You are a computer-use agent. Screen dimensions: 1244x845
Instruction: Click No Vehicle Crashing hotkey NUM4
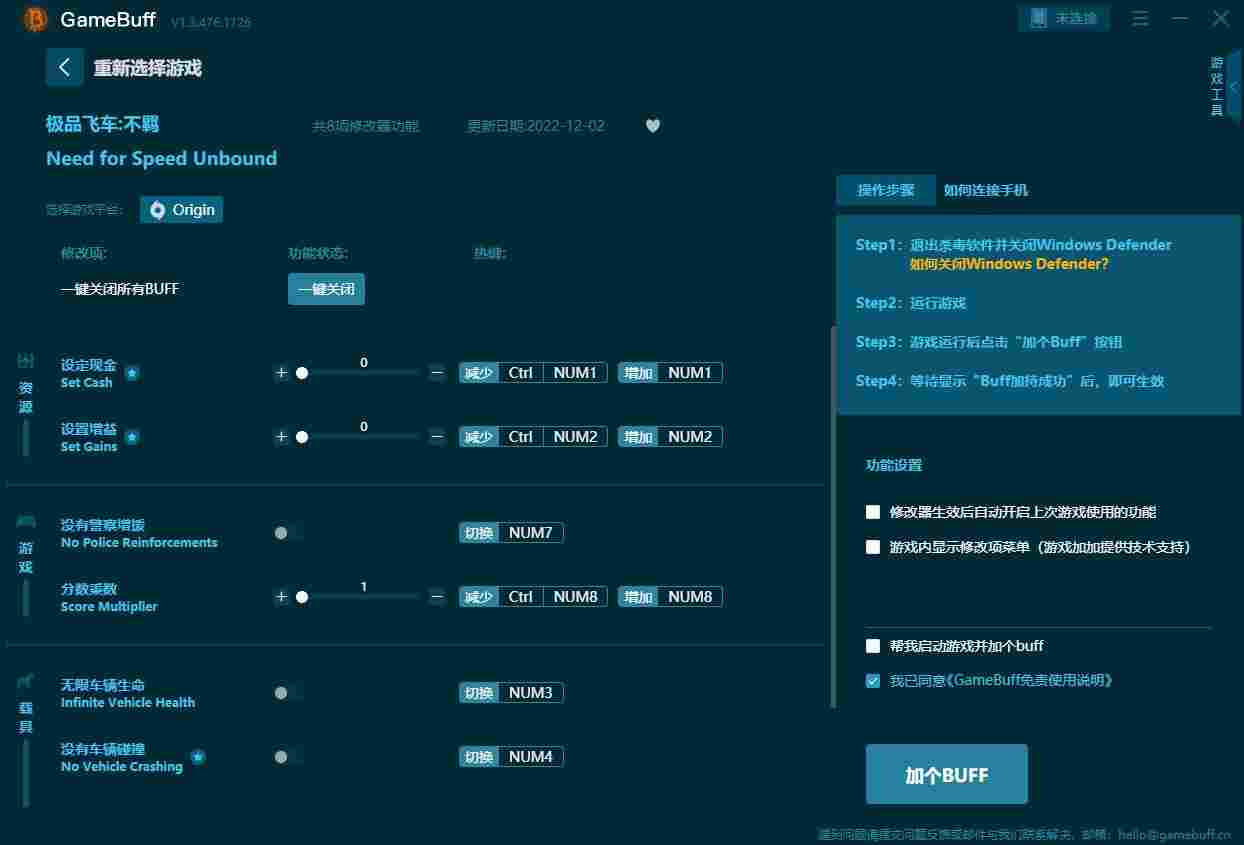point(511,757)
